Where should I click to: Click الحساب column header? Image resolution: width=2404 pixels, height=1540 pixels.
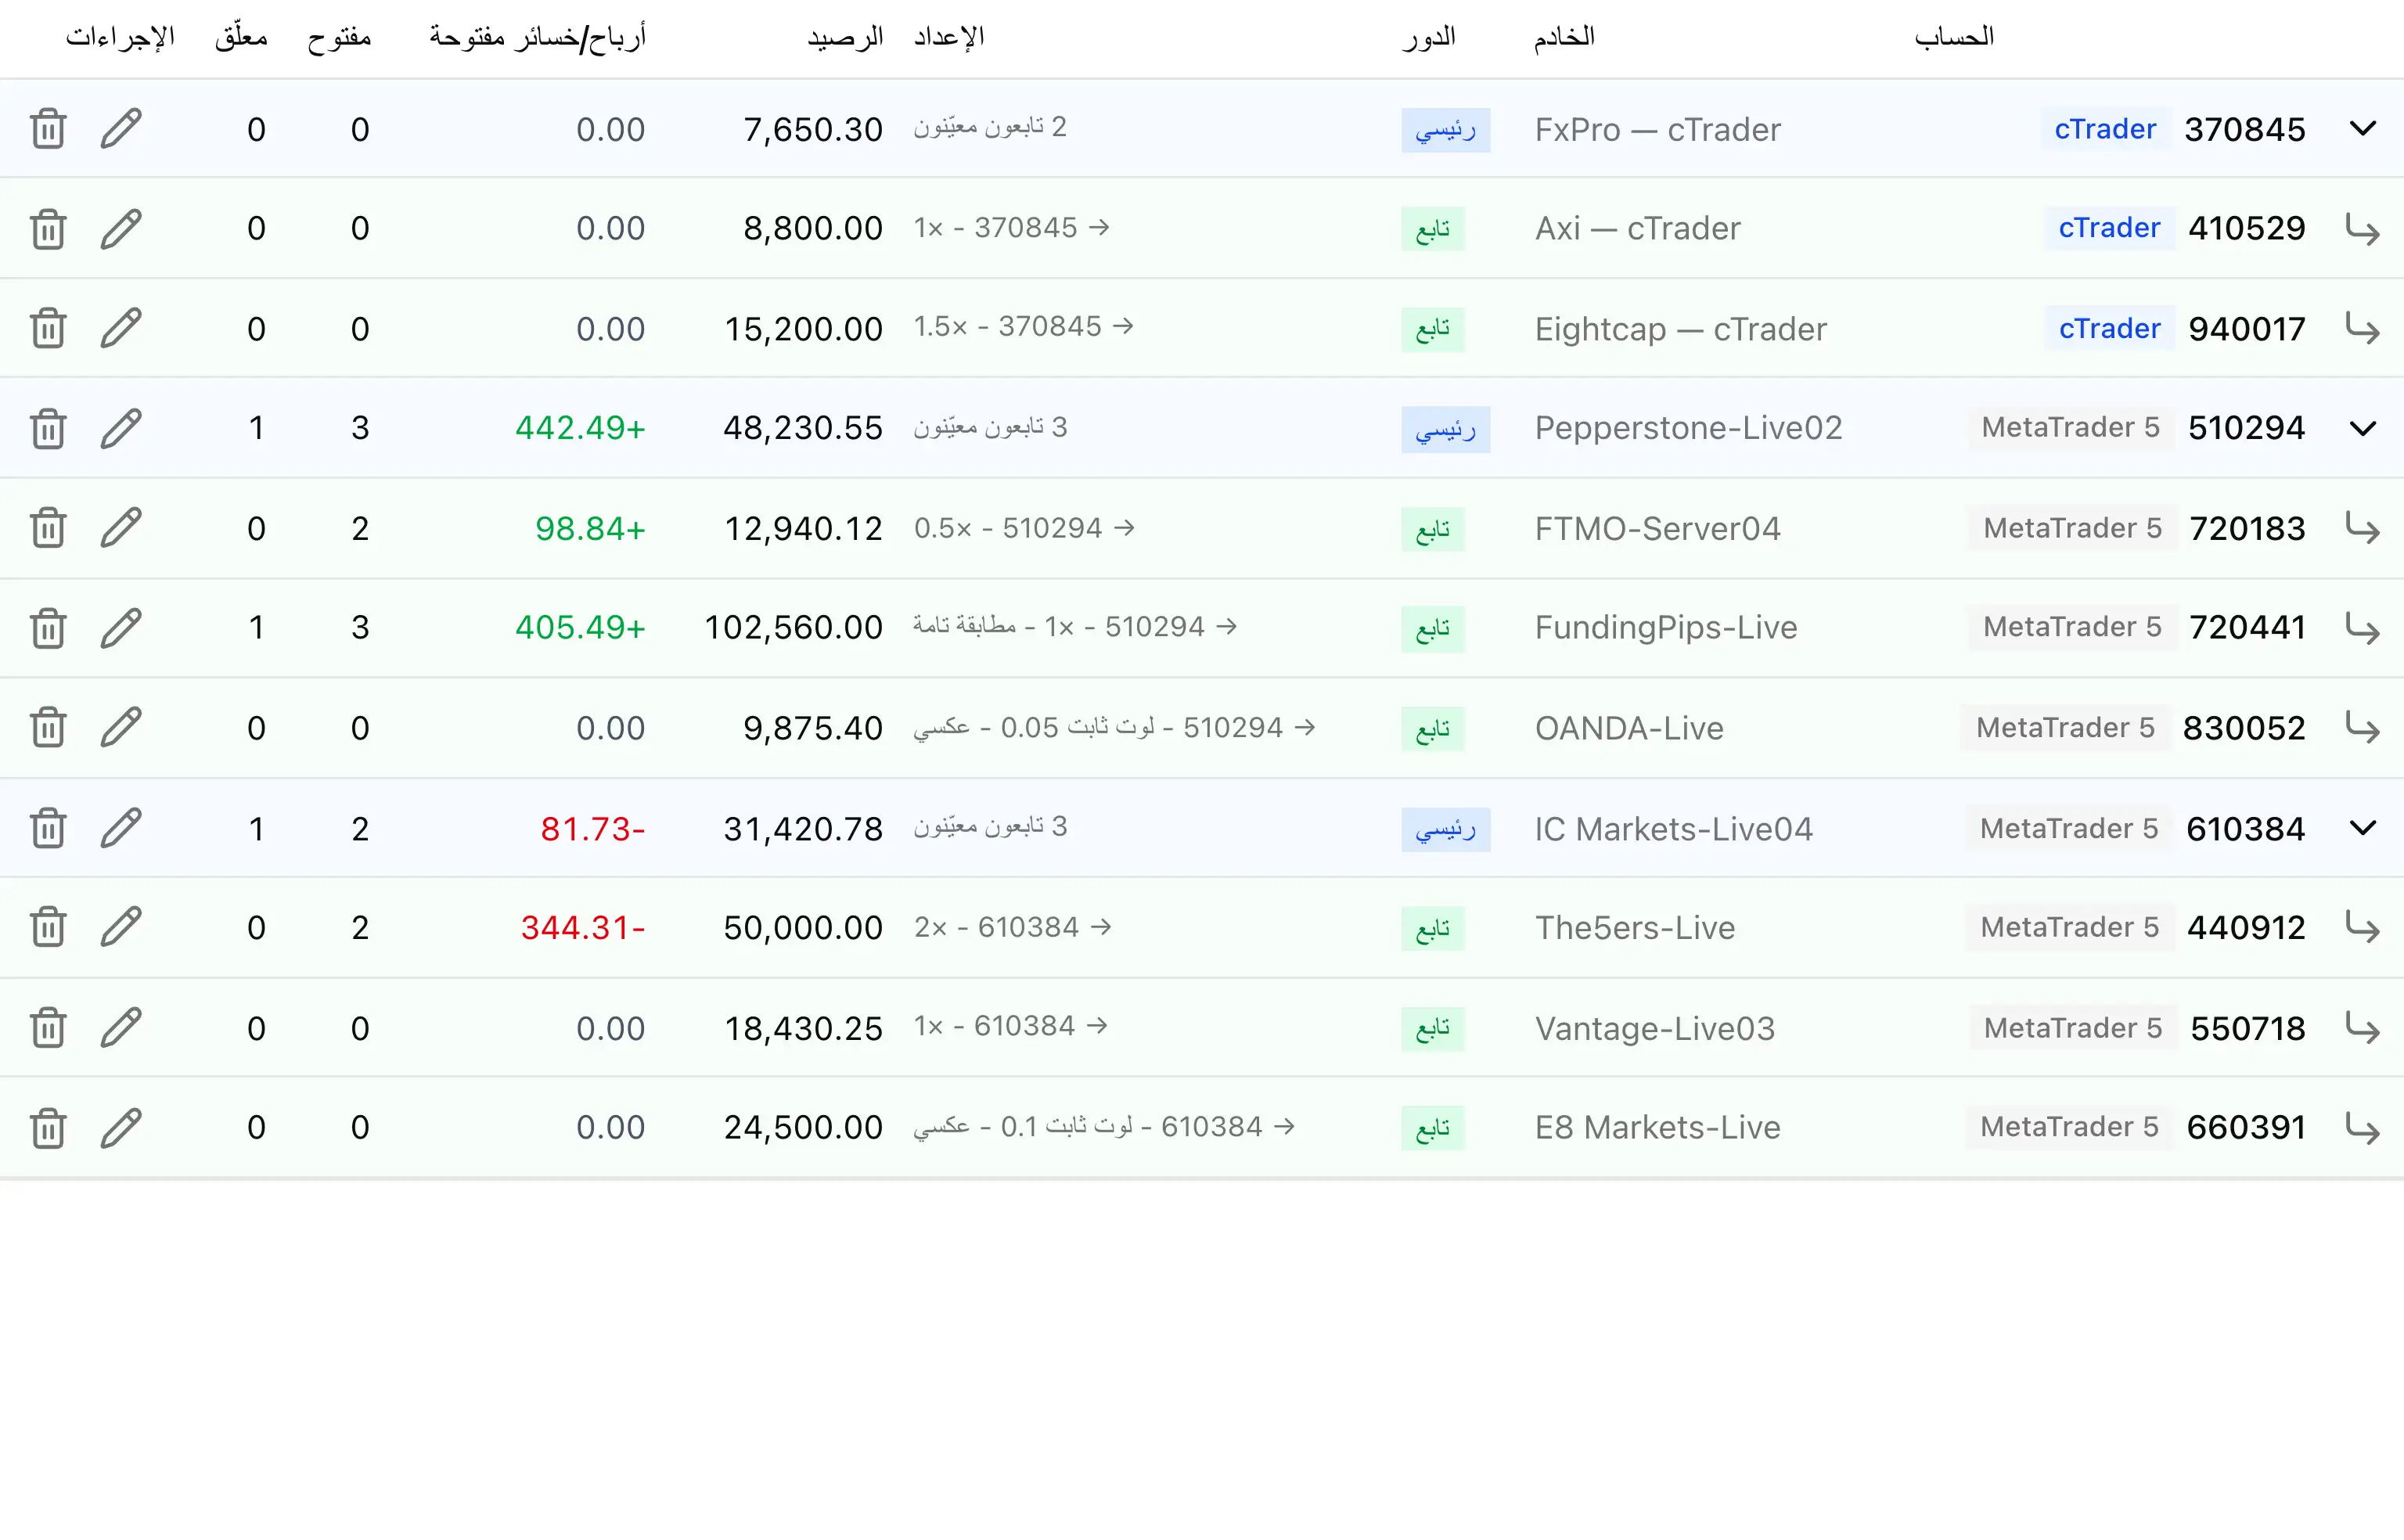tap(1954, 37)
